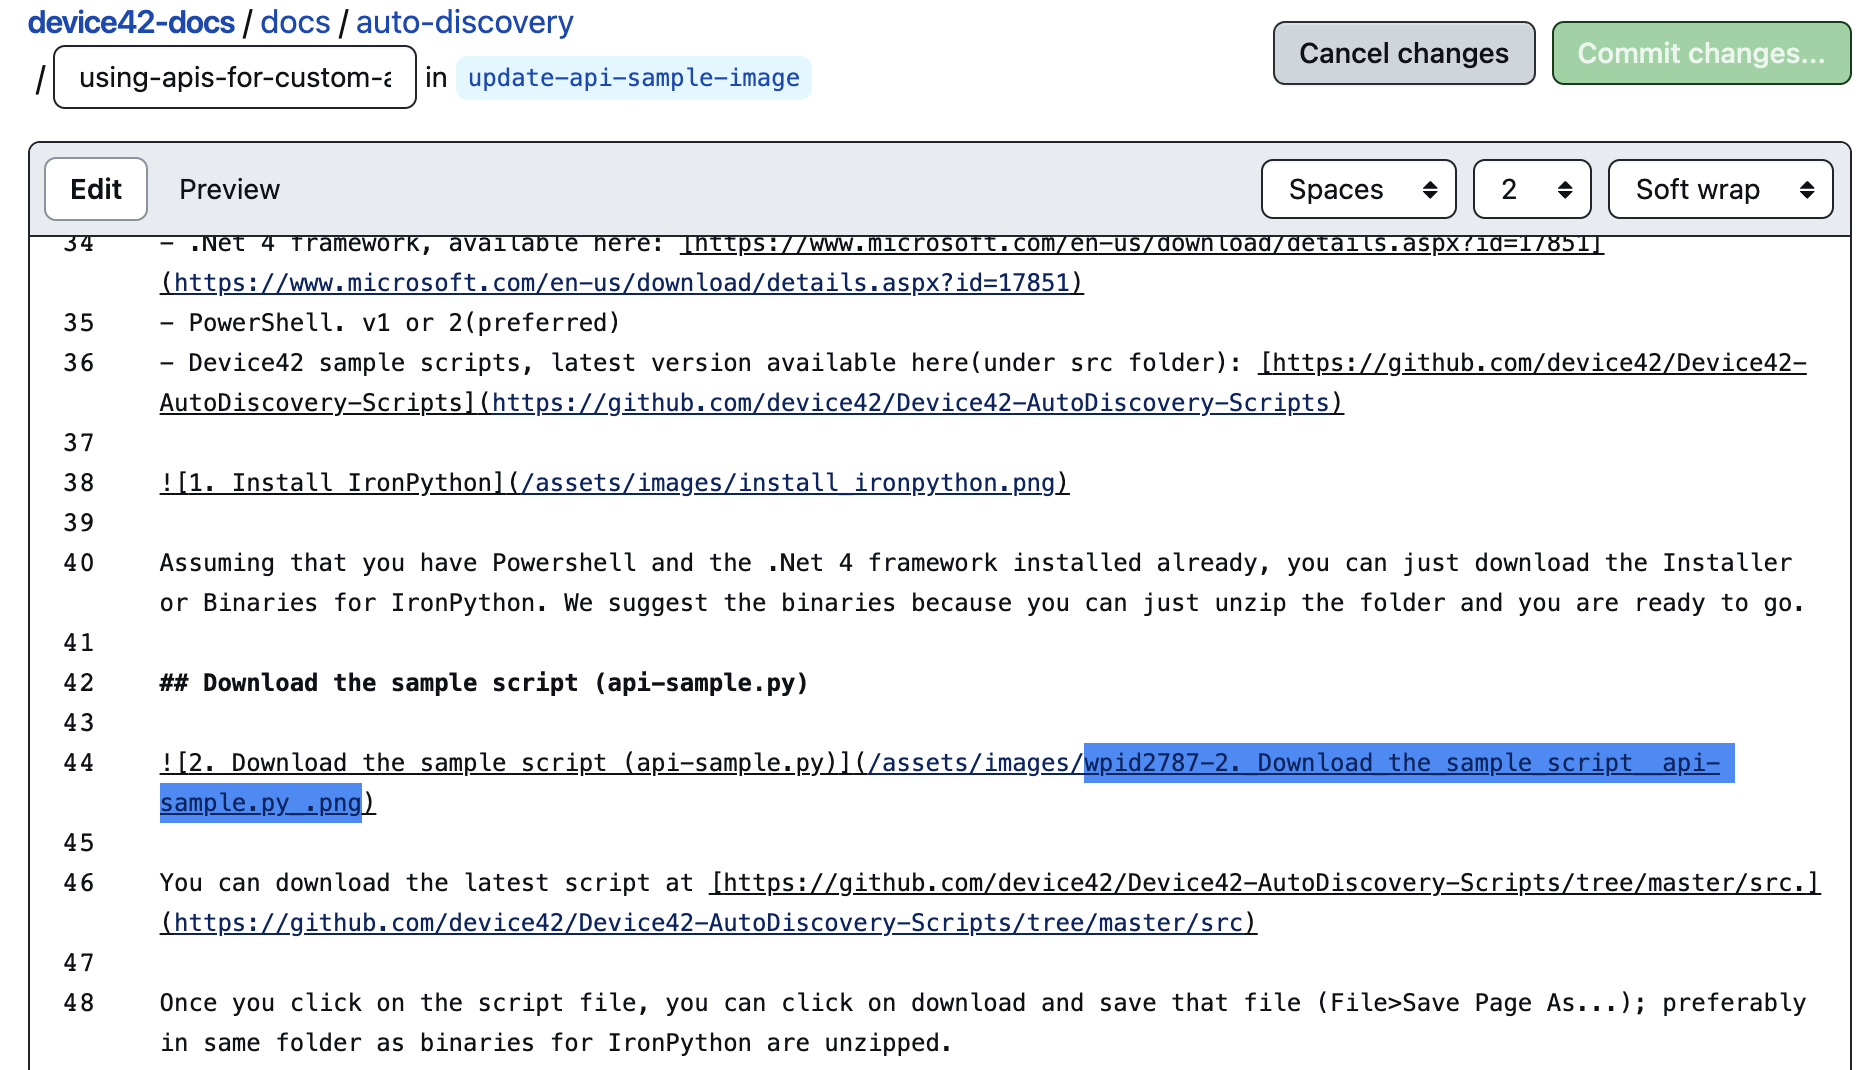Open the indent size 2 dropdown
This screenshot has width=1870, height=1070.
pos(1531,189)
